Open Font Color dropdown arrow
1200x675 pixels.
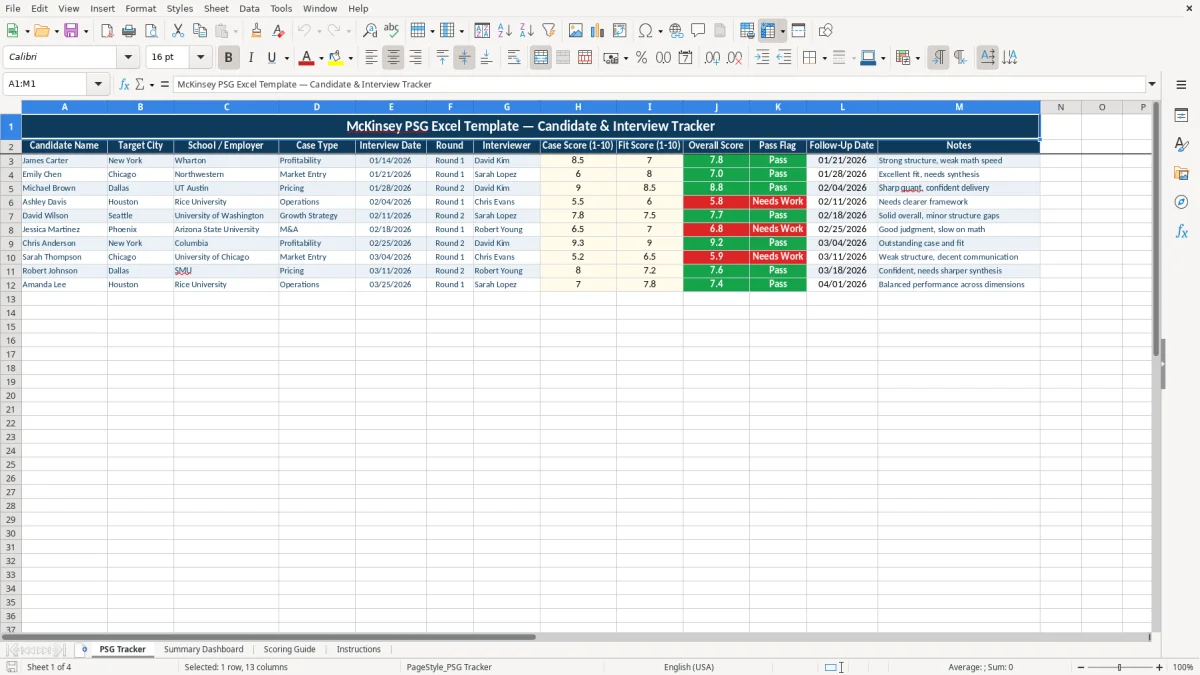(x=321, y=58)
